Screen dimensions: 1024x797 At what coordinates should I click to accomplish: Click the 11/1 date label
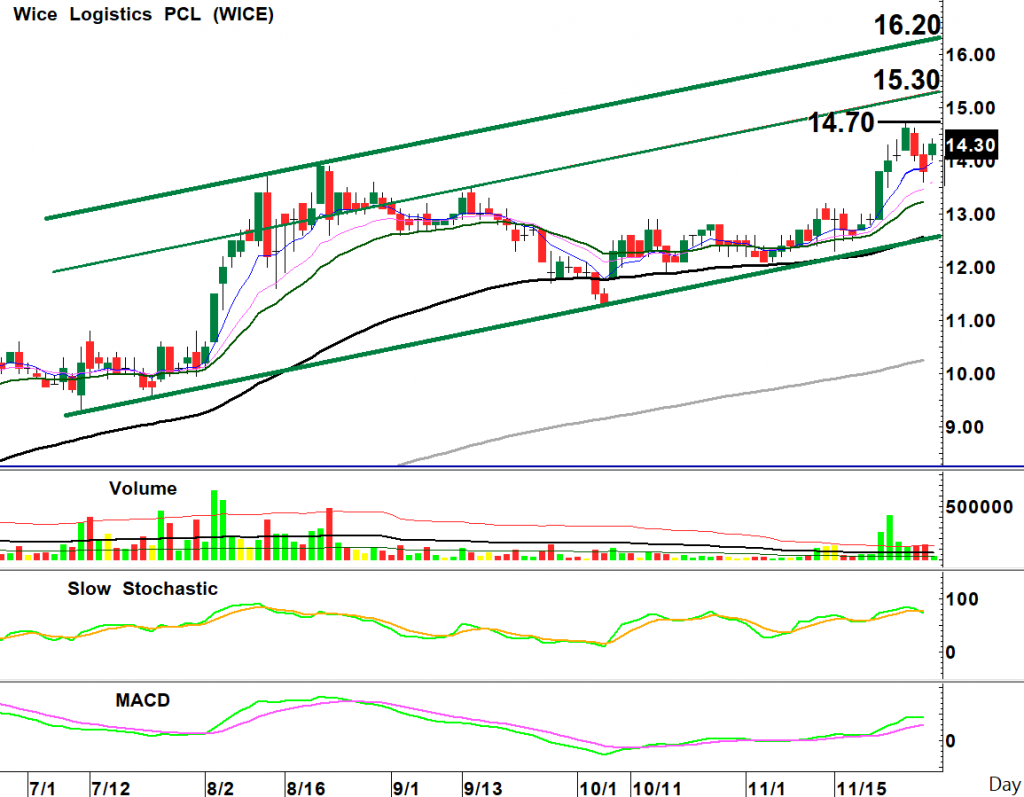point(767,788)
